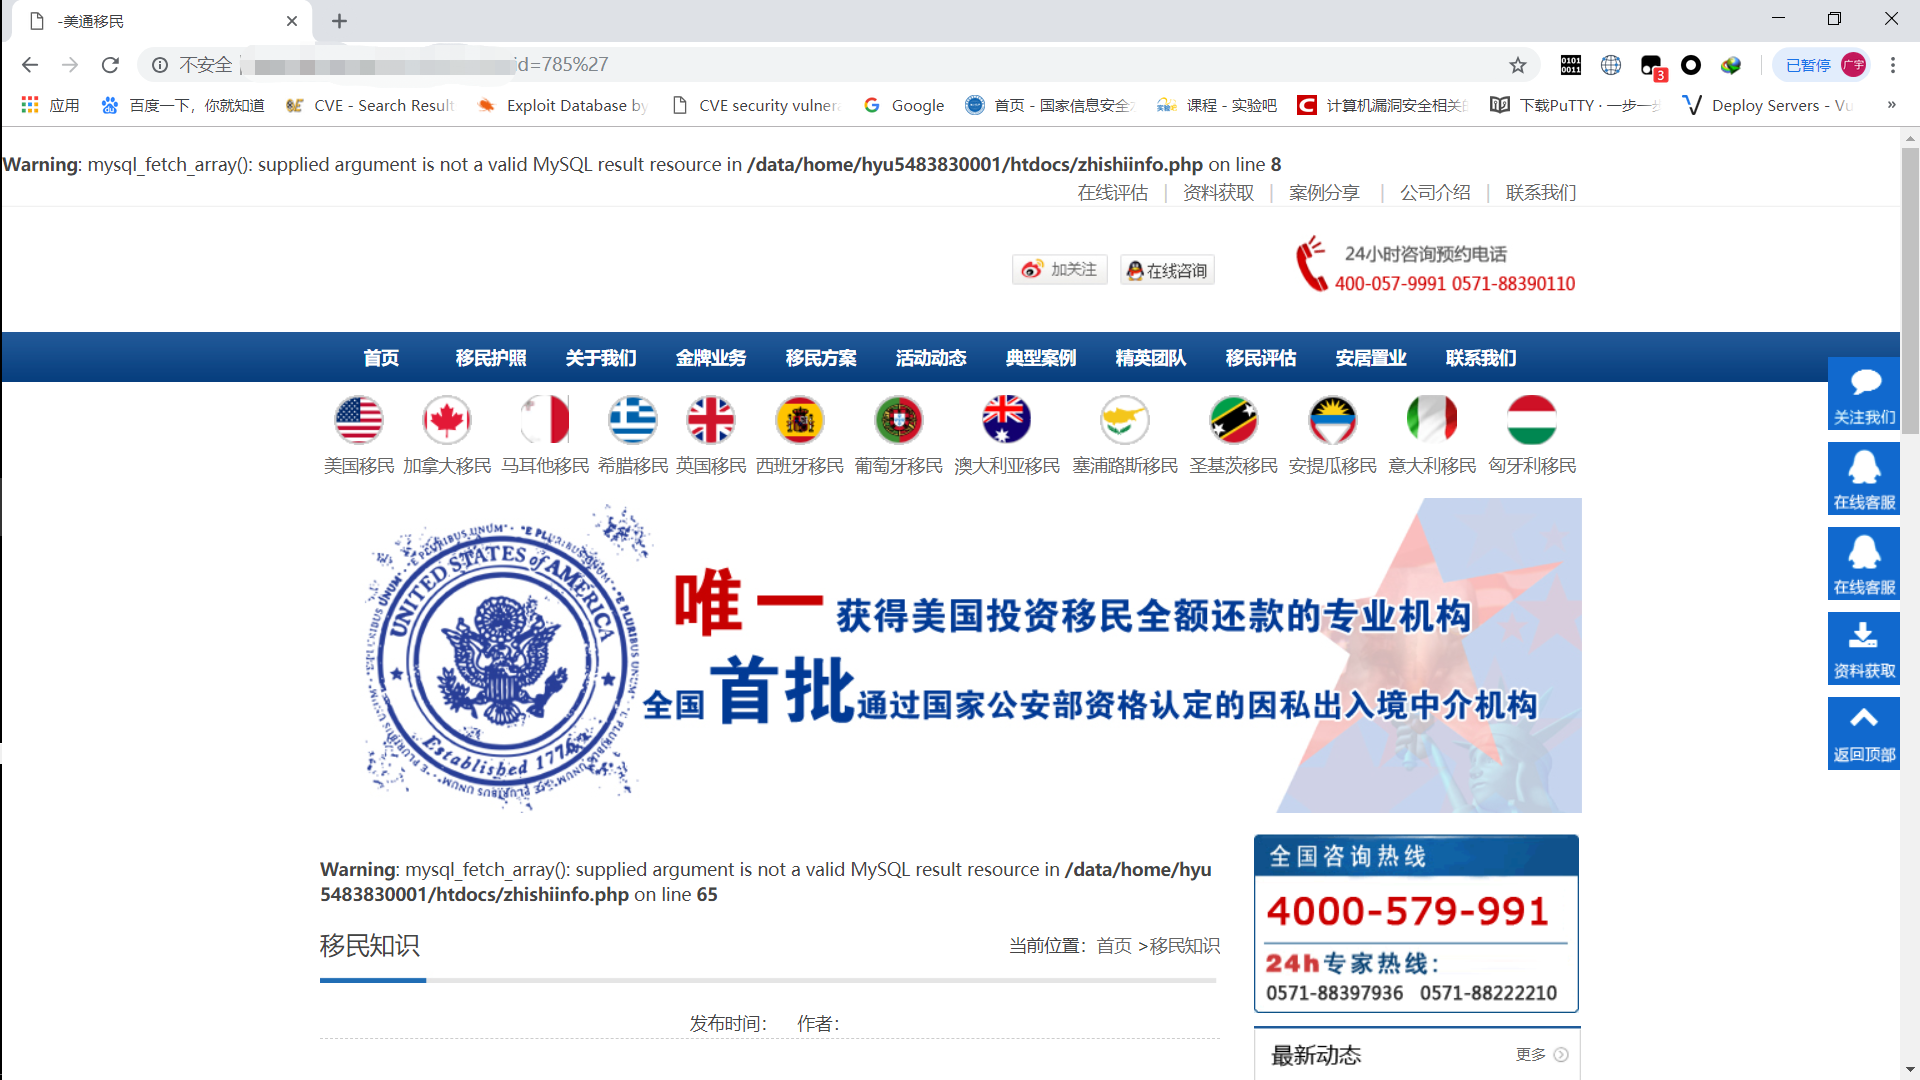Click the Greece flag icon
Image resolution: width=1920 pixels, height=1080 pixels.
(633, 420)
